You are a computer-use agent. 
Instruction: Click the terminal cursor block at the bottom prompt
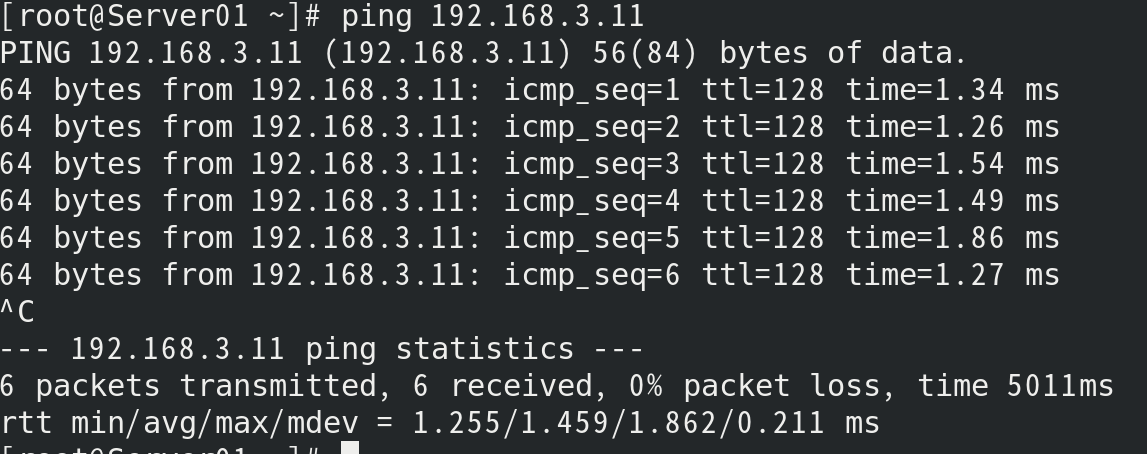pos(349,448)
